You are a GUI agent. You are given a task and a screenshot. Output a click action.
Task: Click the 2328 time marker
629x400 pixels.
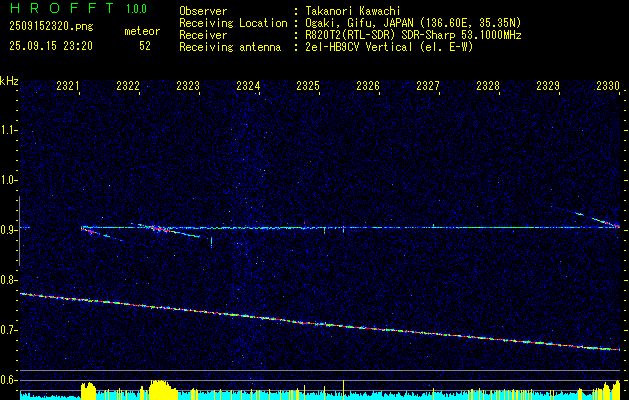(488, 86)
